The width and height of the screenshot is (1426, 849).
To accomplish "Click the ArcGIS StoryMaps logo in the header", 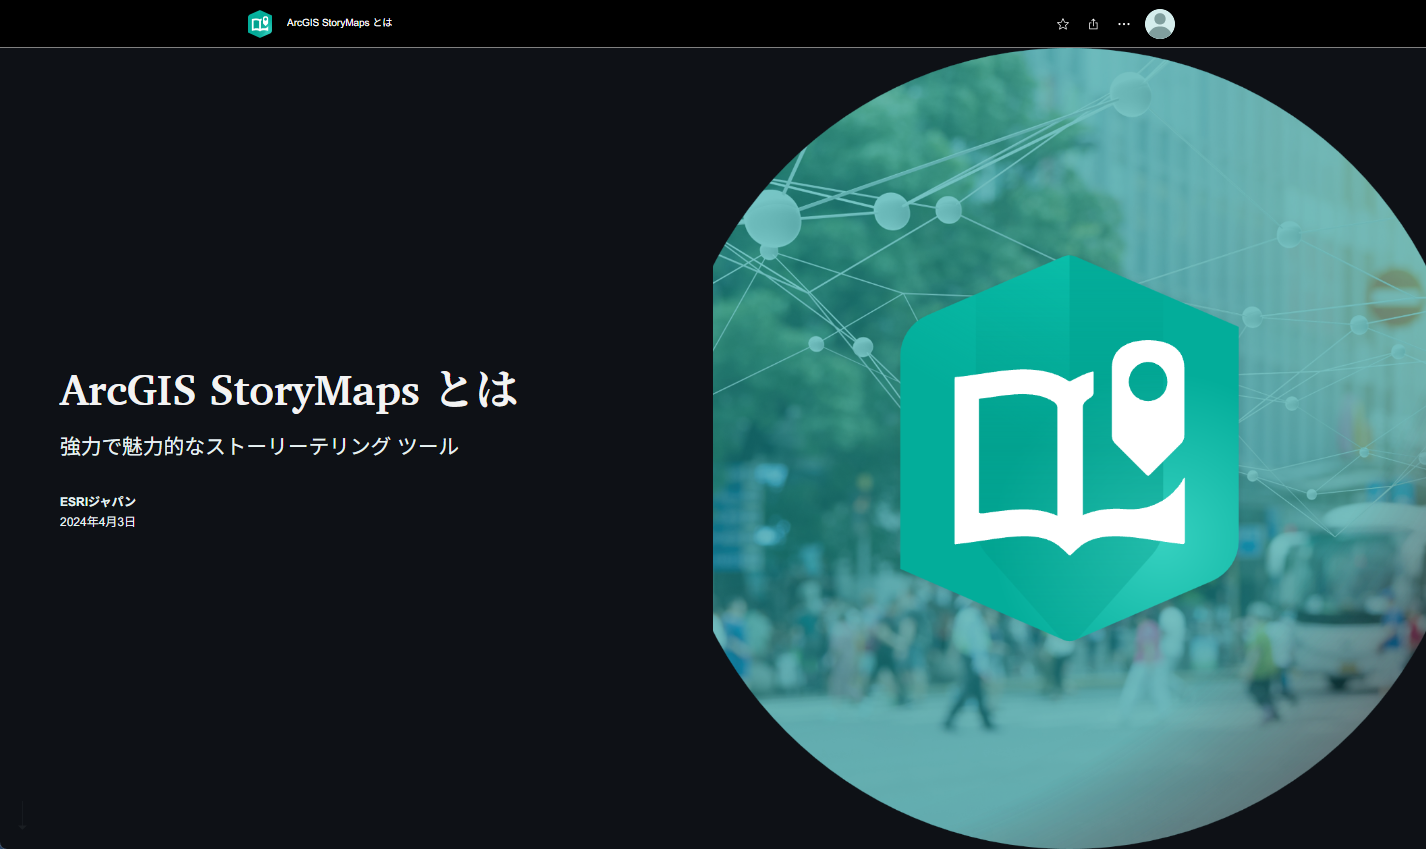I will pyautogui.click(x=260, y=23).
